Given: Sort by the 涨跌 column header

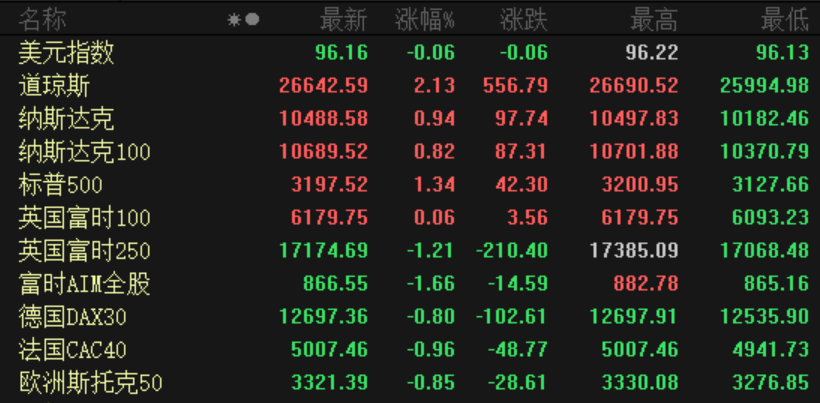Looking at the screenshot, I should [x=523, y=19].
